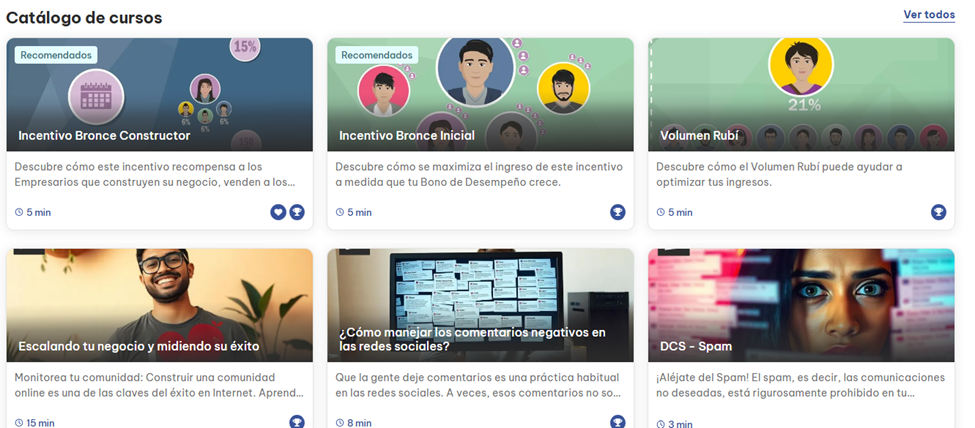Viewport: 975px width, 428px height.
Task: Click trophy icon on Escalando tu negocio card
Action: [297, 421]
